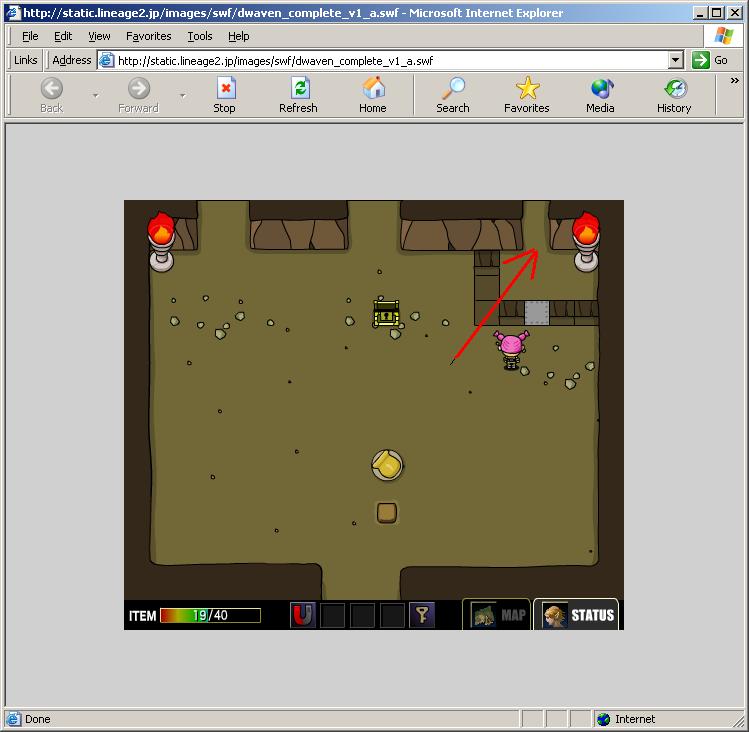
Task: Click the address URL text field
Action: pos(383,61)
